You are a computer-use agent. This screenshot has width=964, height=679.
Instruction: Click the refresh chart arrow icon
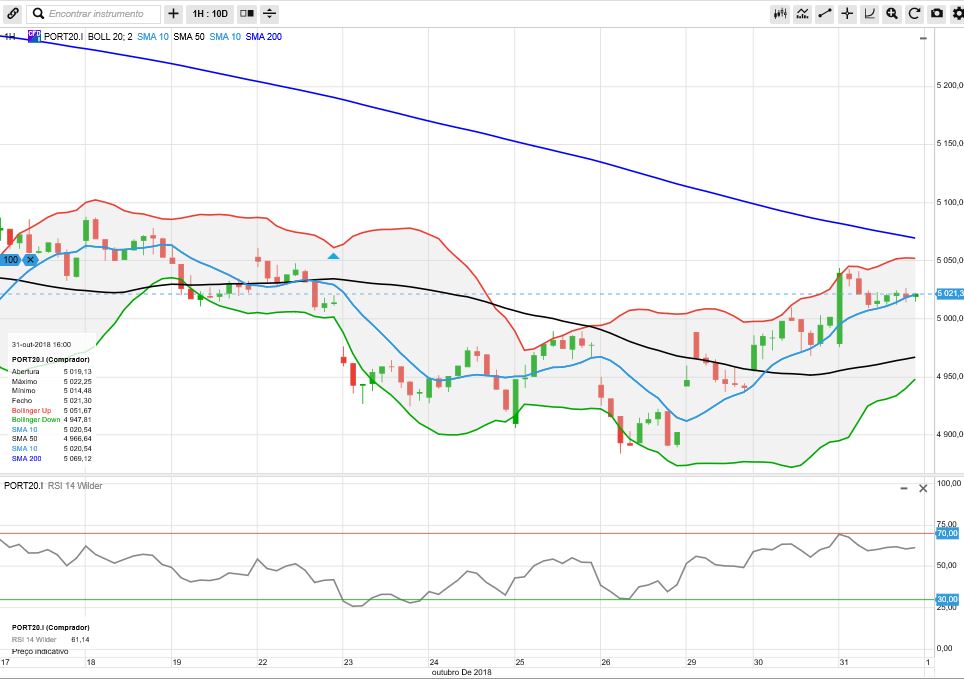pos(914,14)
